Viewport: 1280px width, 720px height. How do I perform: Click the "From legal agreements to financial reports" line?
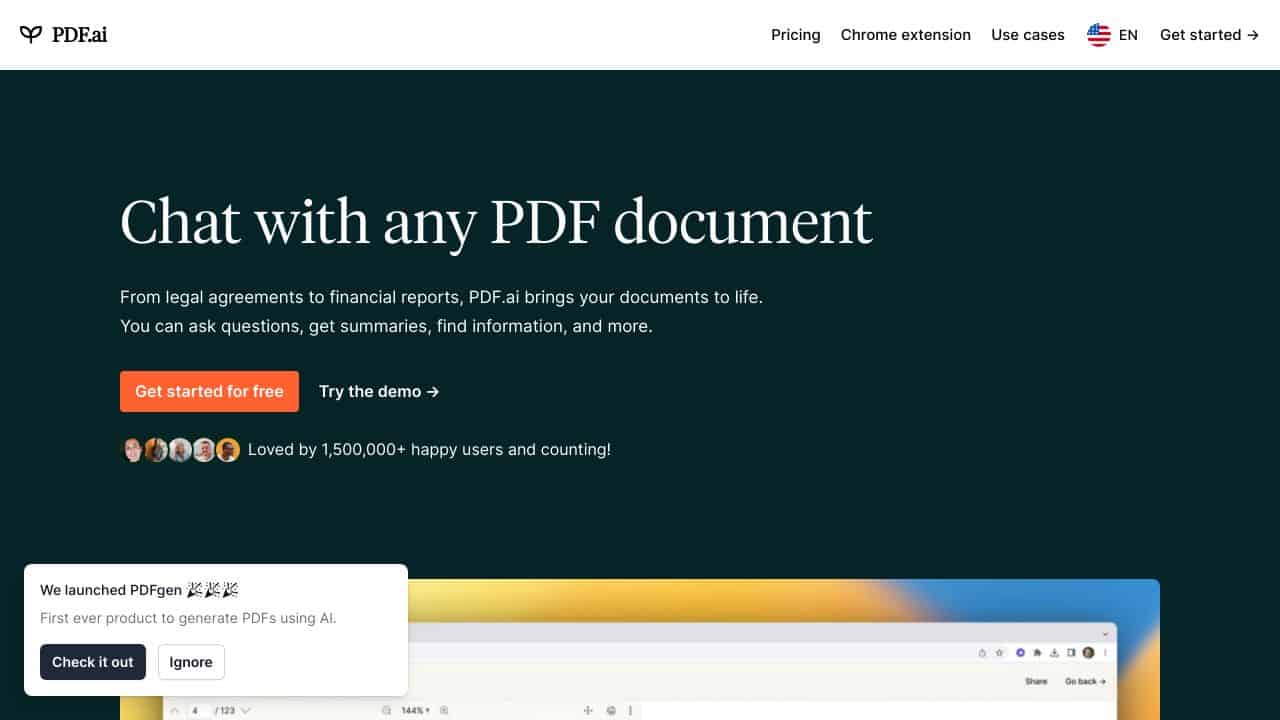tap(441, 297)
